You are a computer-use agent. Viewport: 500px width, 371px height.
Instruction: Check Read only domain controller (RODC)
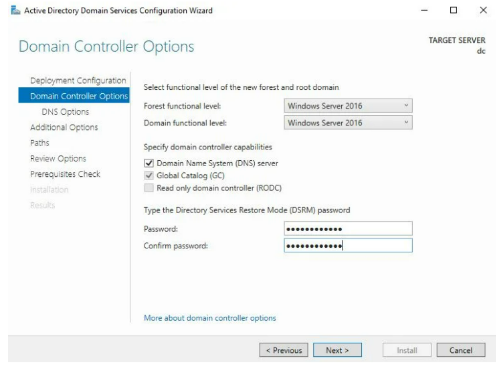tap(149, 188)
